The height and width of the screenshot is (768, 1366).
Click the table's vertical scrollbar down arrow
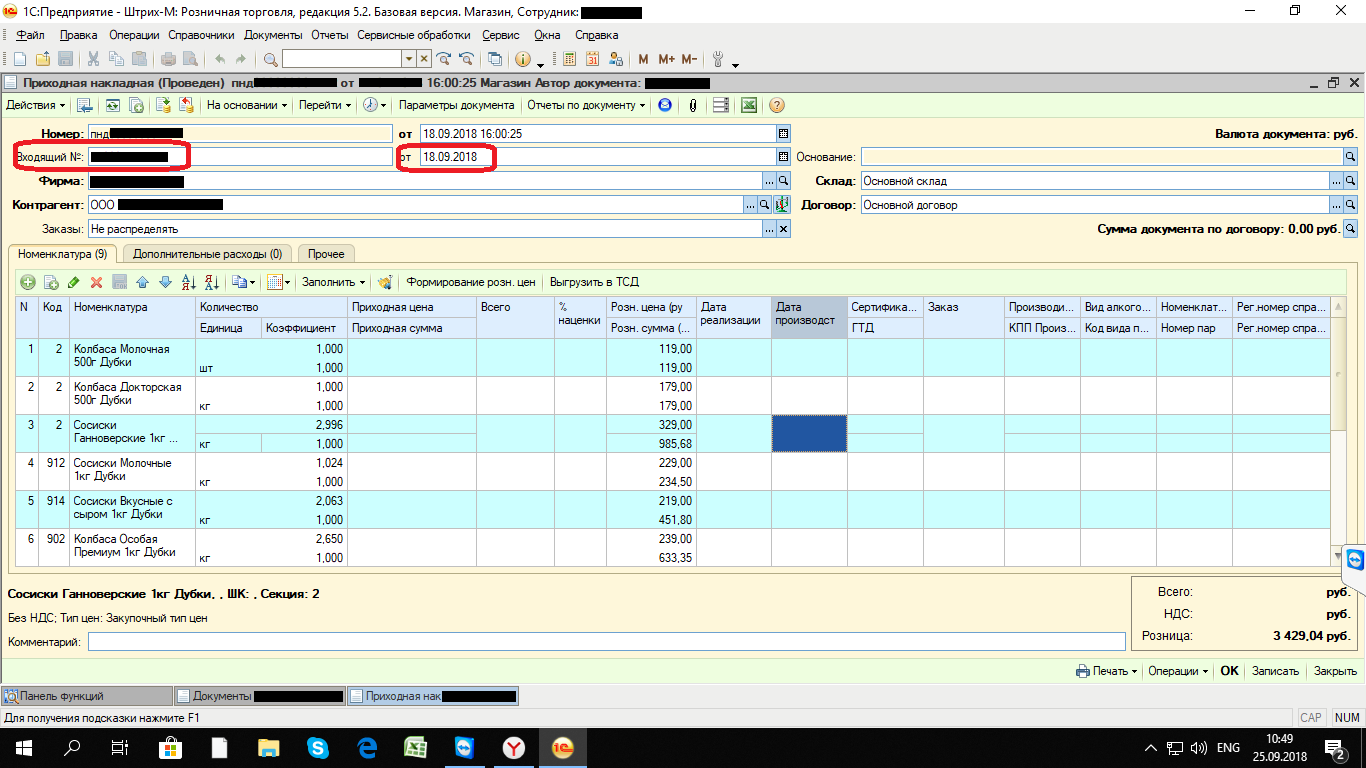tap(1338, 556)
